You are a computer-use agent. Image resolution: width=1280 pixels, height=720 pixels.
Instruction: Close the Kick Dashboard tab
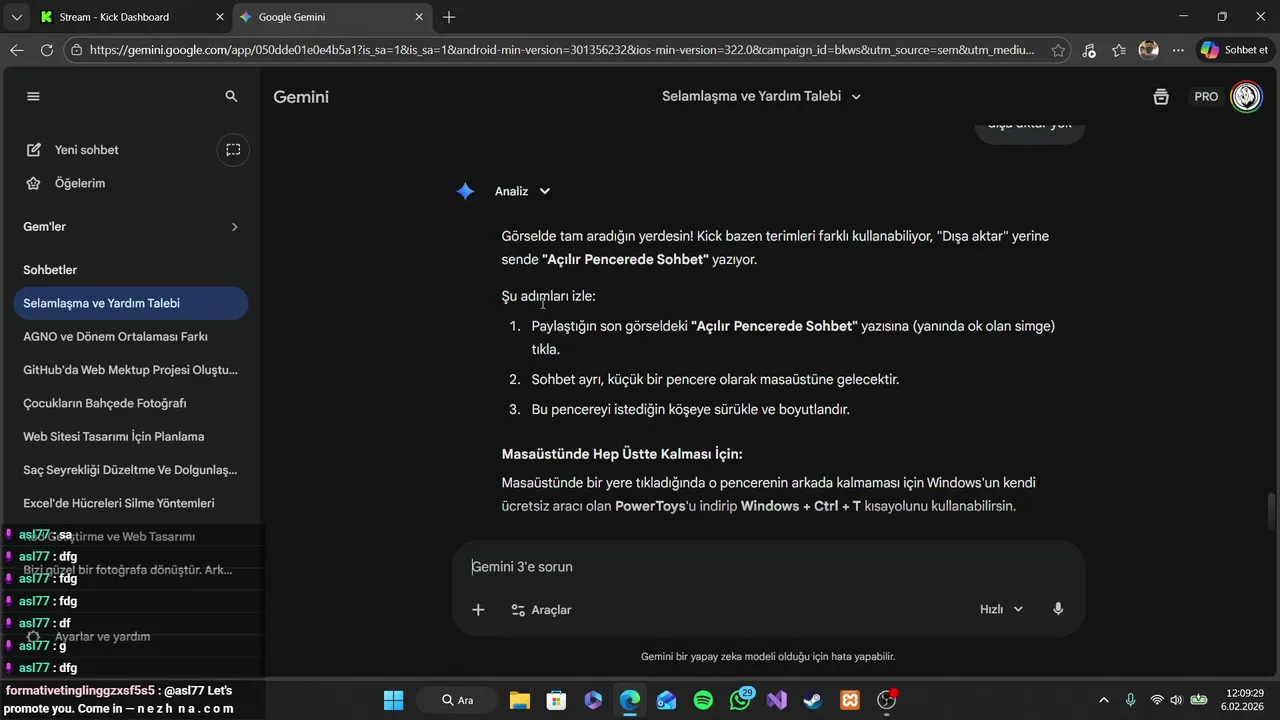pyautogui.click(x=220, y=17)
